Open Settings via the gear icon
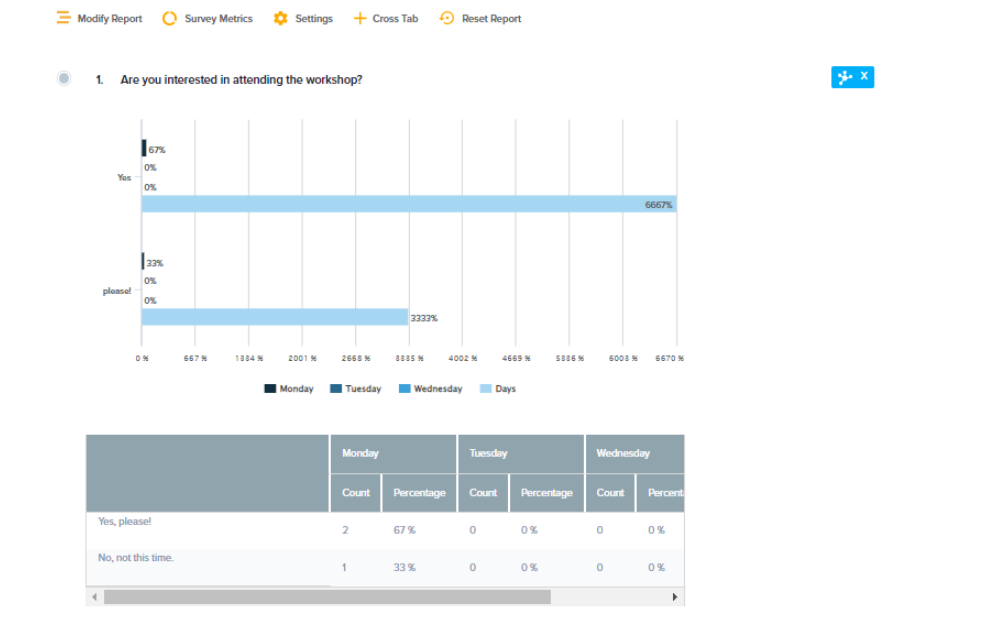Screen dimensions: 993x622 (x=280, y=18)
